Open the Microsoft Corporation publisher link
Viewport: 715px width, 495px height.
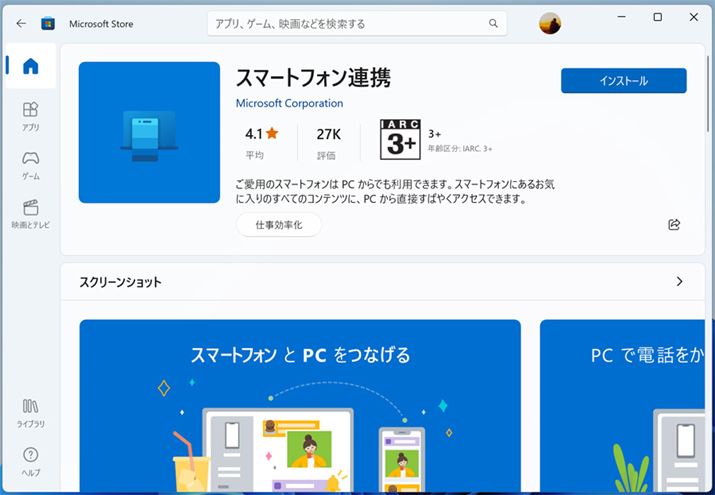(289, 103)
